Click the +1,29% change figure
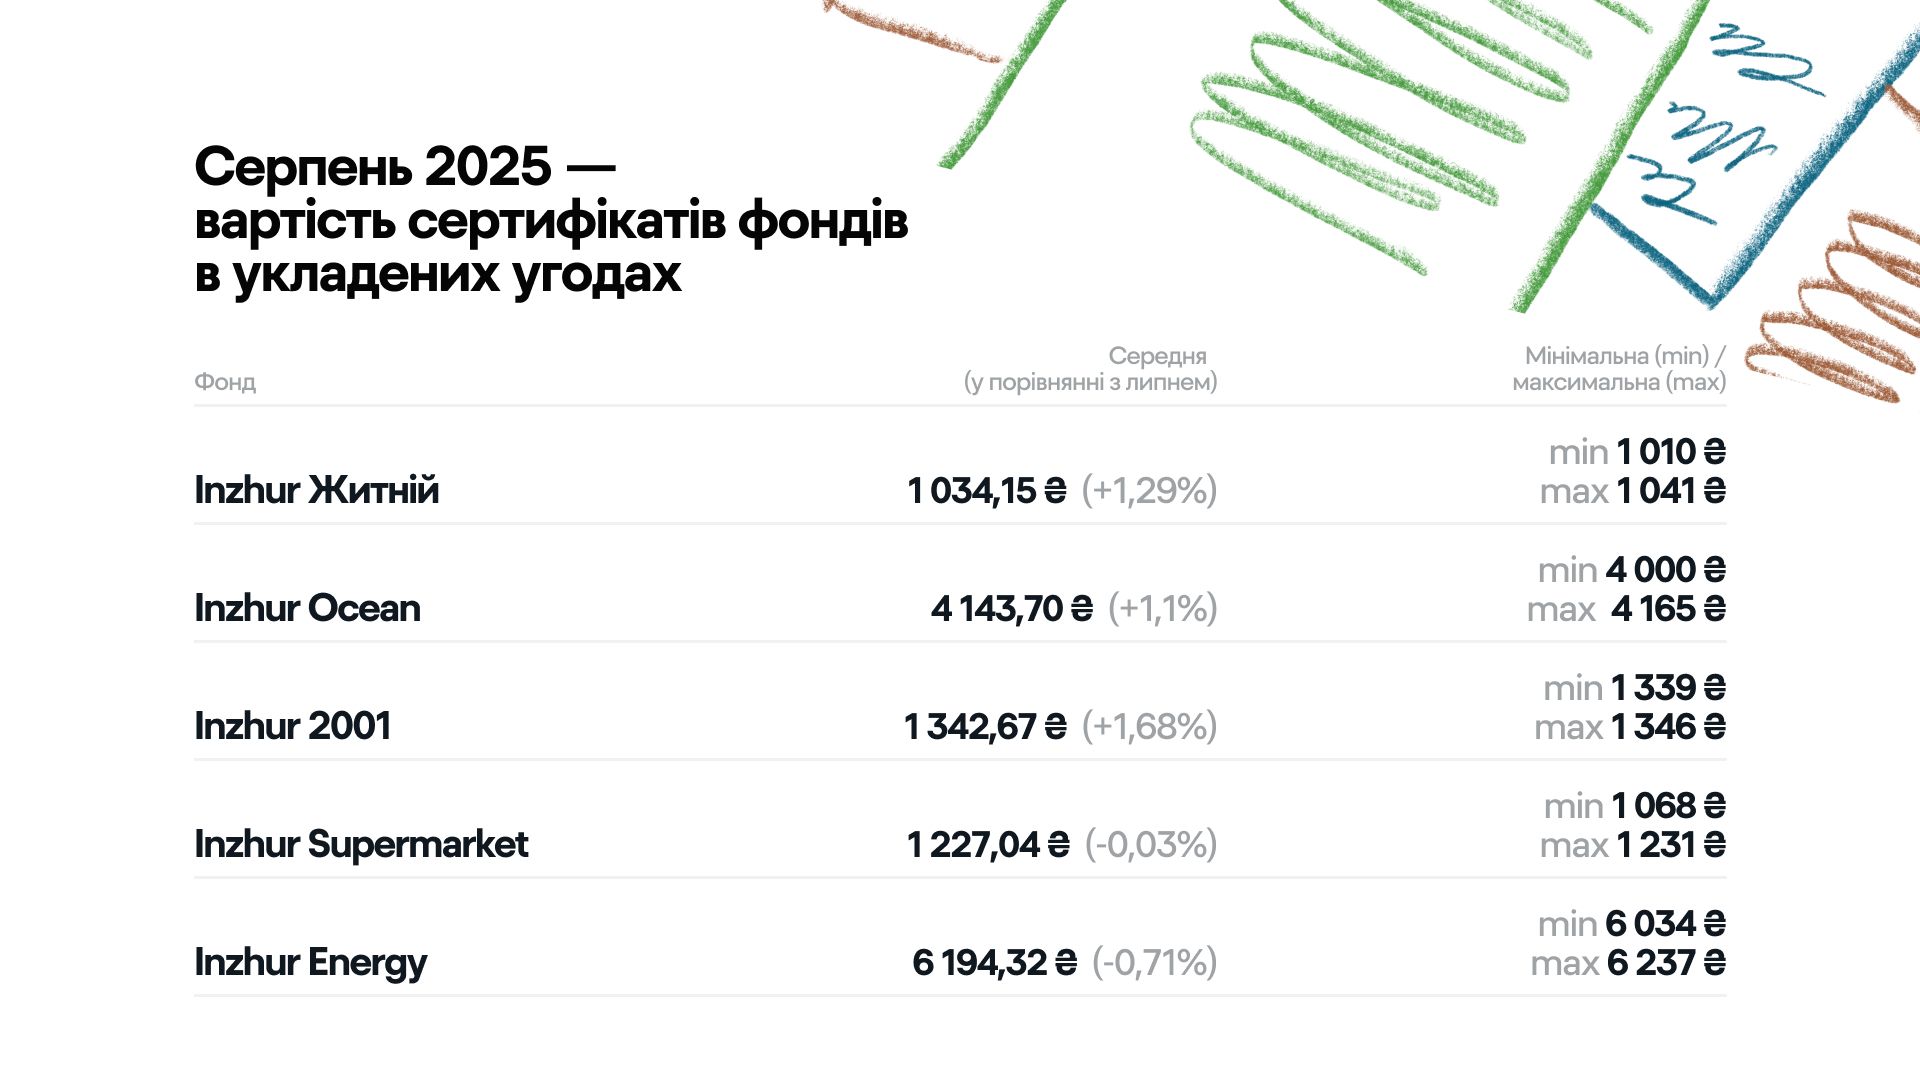The width and height of the screenshot is (1920, 1080). point(1150,491)
